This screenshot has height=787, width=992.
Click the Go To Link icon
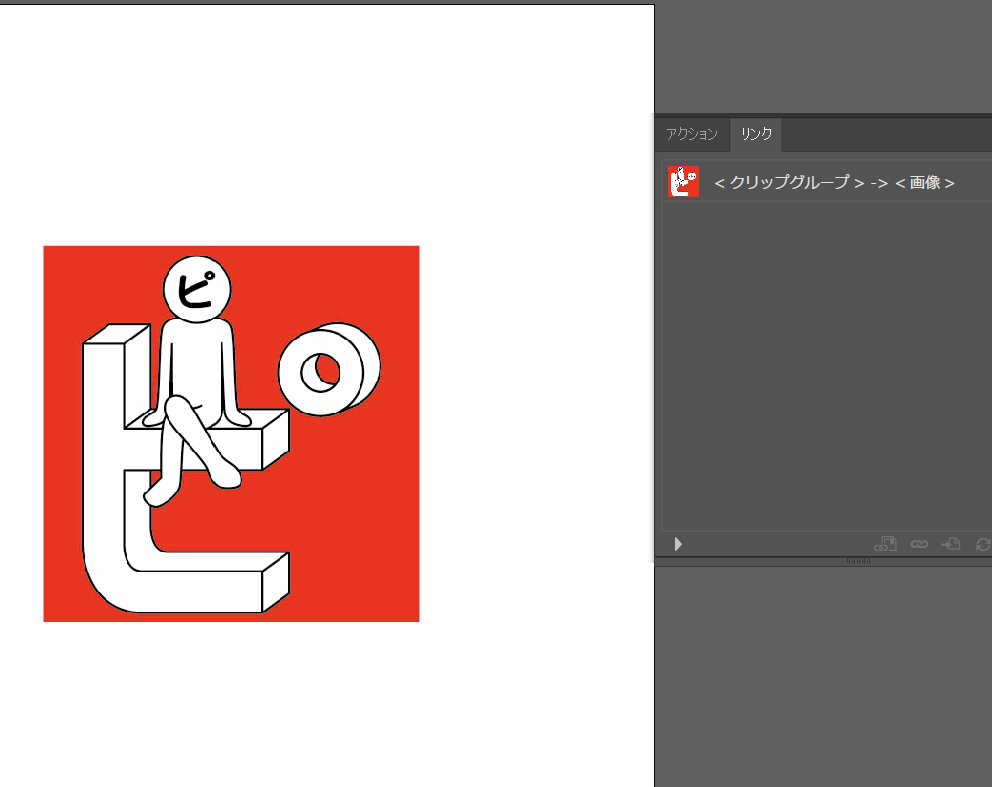coord(951,544)
